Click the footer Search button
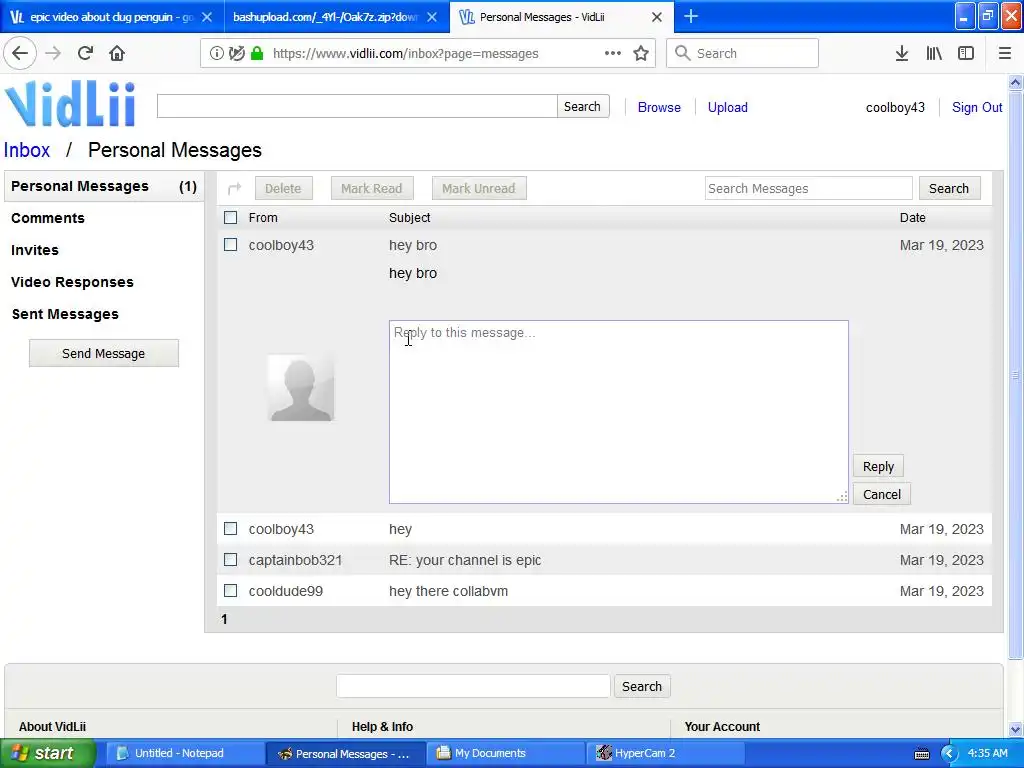1024x768 pixels. 642,686
